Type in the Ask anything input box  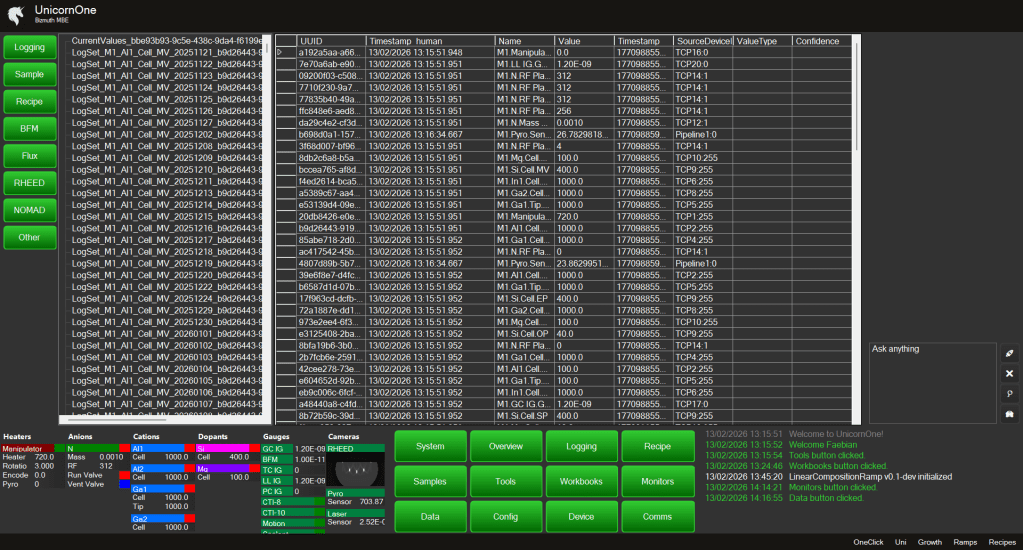[x=930, y=380]
